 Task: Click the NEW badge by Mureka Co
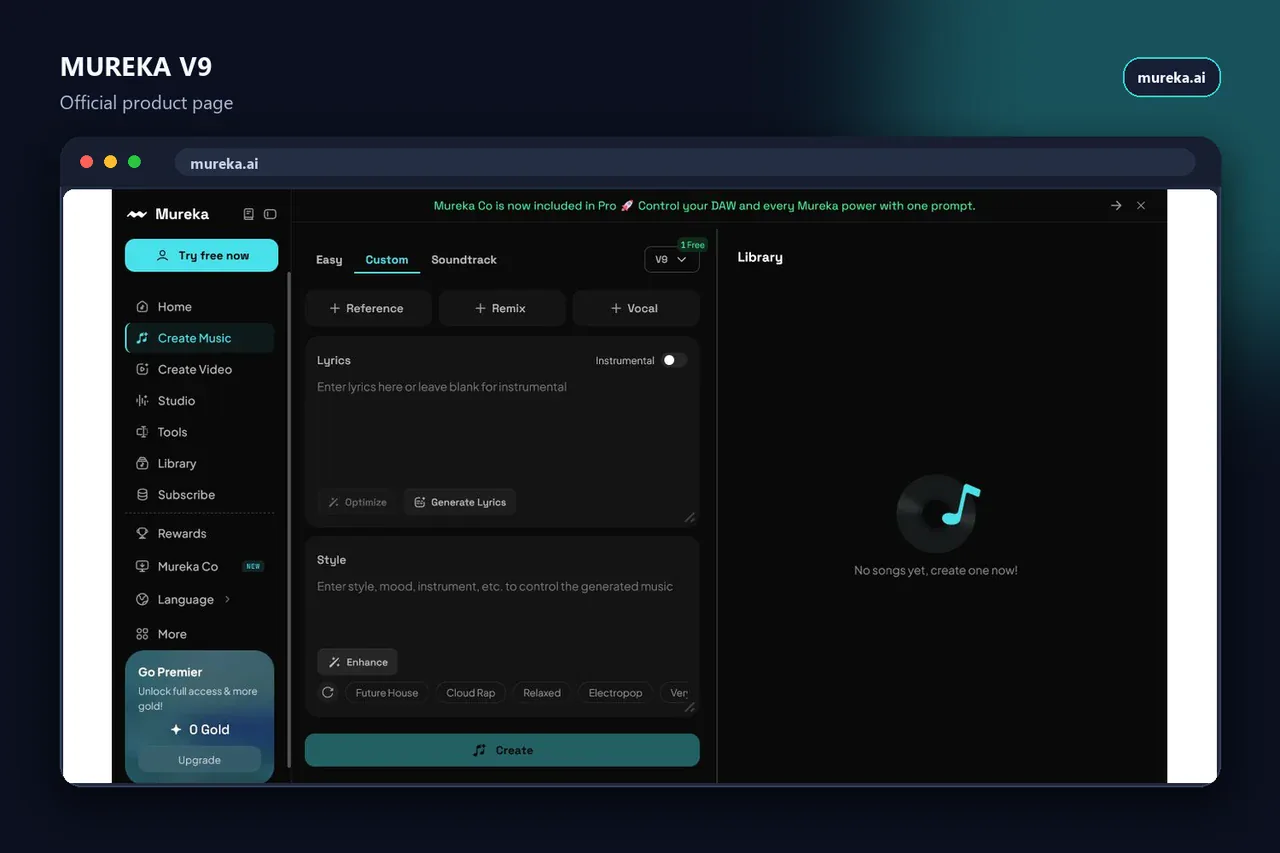254,566
